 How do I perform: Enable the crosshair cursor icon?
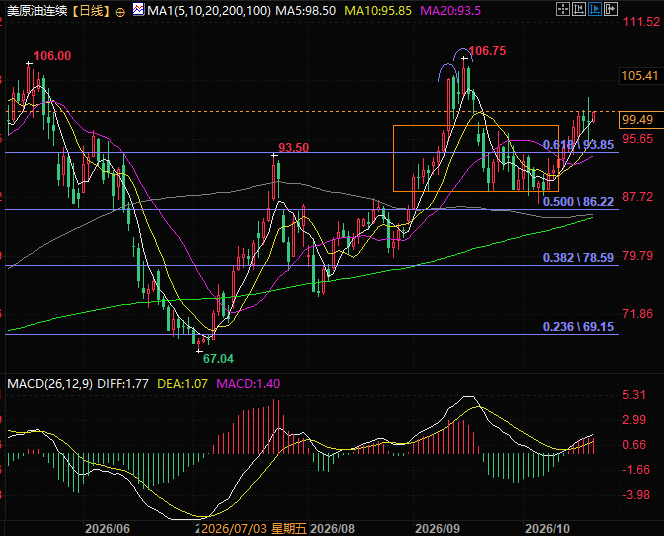(x=563, y=9)
